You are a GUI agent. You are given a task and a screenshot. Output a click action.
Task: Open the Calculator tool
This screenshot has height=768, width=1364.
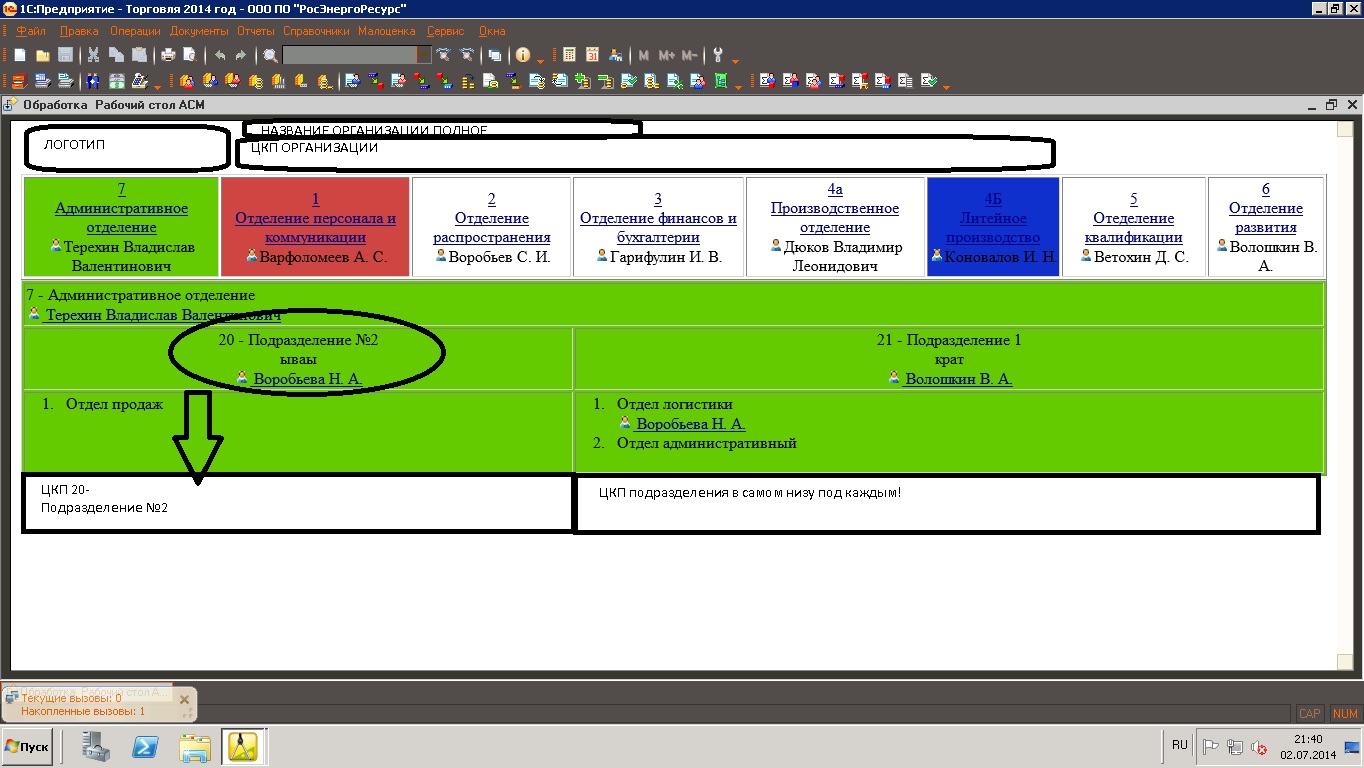point(569,56)
